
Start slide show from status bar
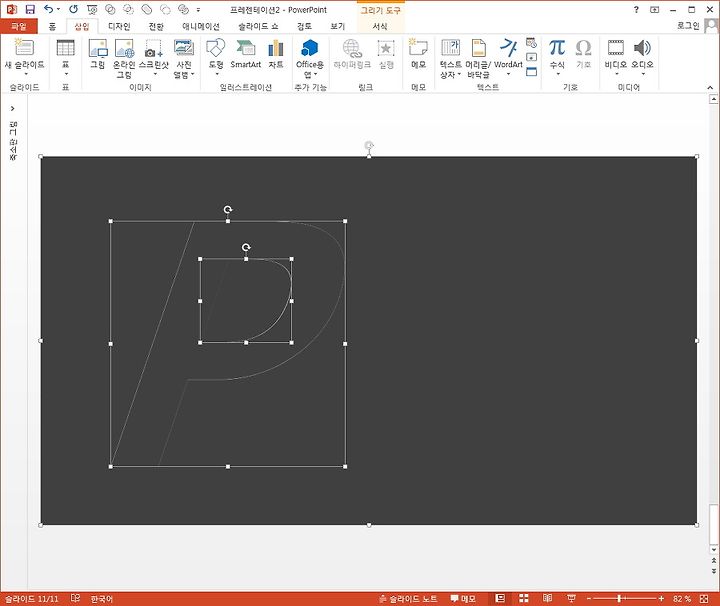[x=571, y=598]
